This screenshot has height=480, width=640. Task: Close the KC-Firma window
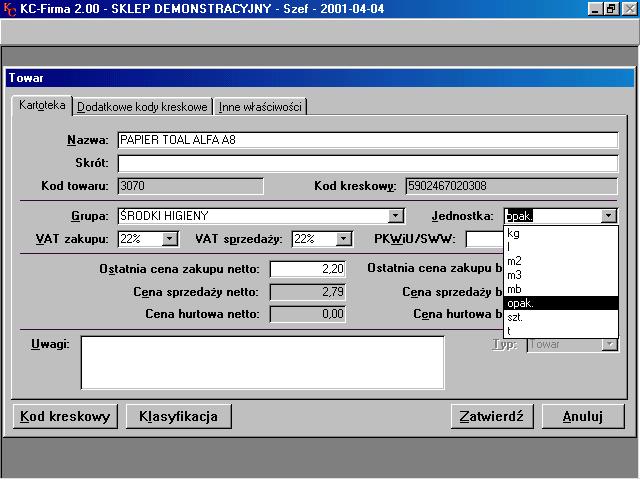coord(629,9)
